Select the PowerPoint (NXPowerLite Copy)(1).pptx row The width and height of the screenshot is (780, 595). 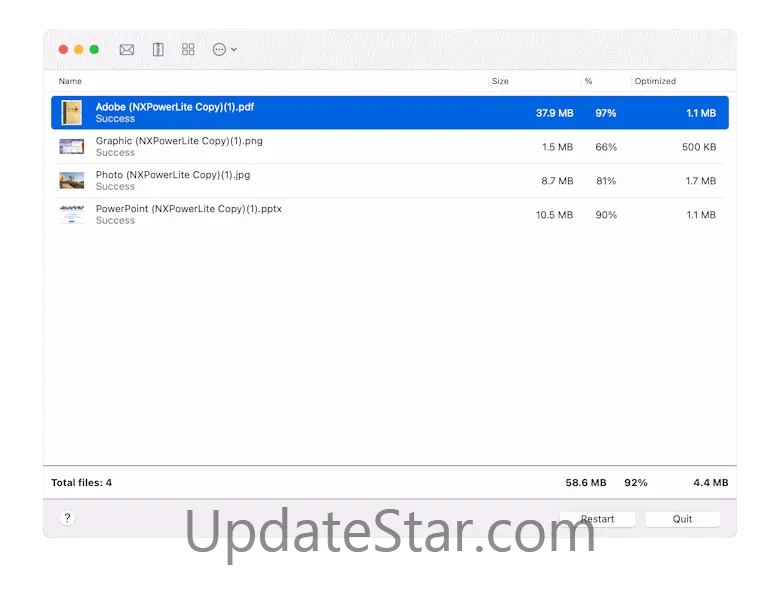pos(390,214)
